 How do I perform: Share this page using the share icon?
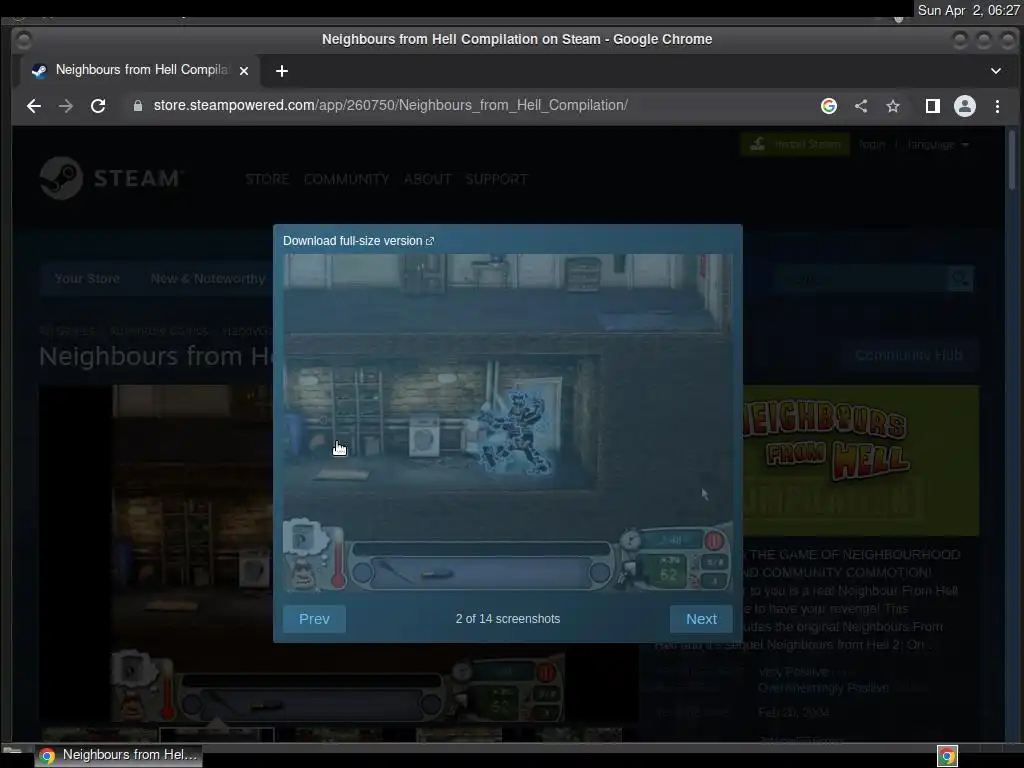pyautogui.click(x=861, y=106)
